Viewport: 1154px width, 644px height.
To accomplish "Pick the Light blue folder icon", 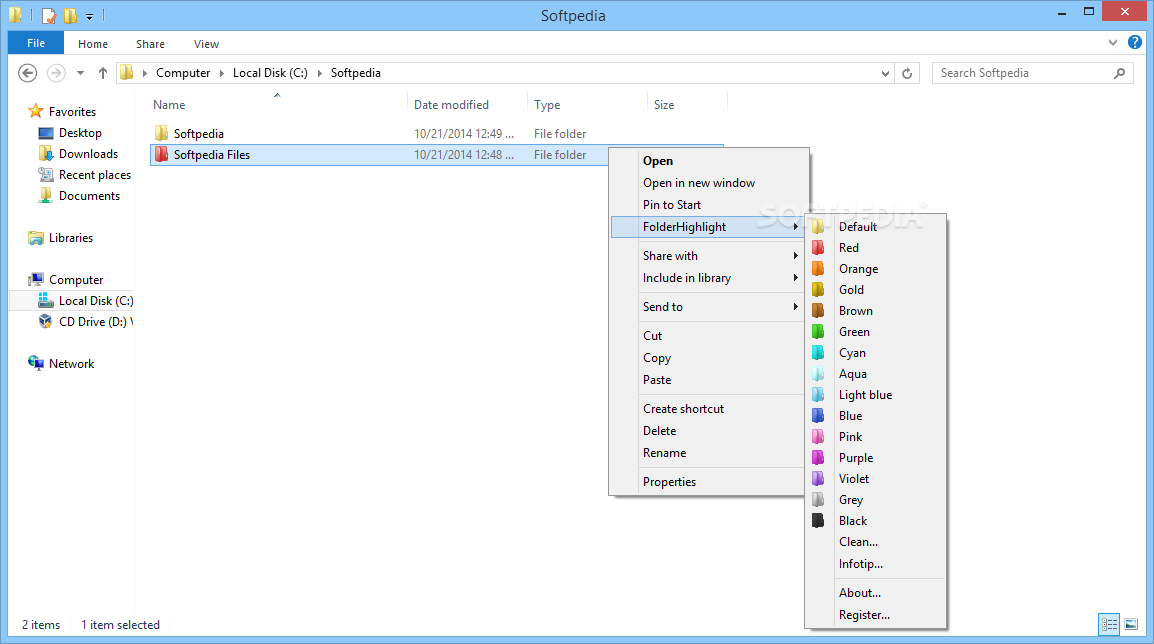I will [x=818, y=394].
